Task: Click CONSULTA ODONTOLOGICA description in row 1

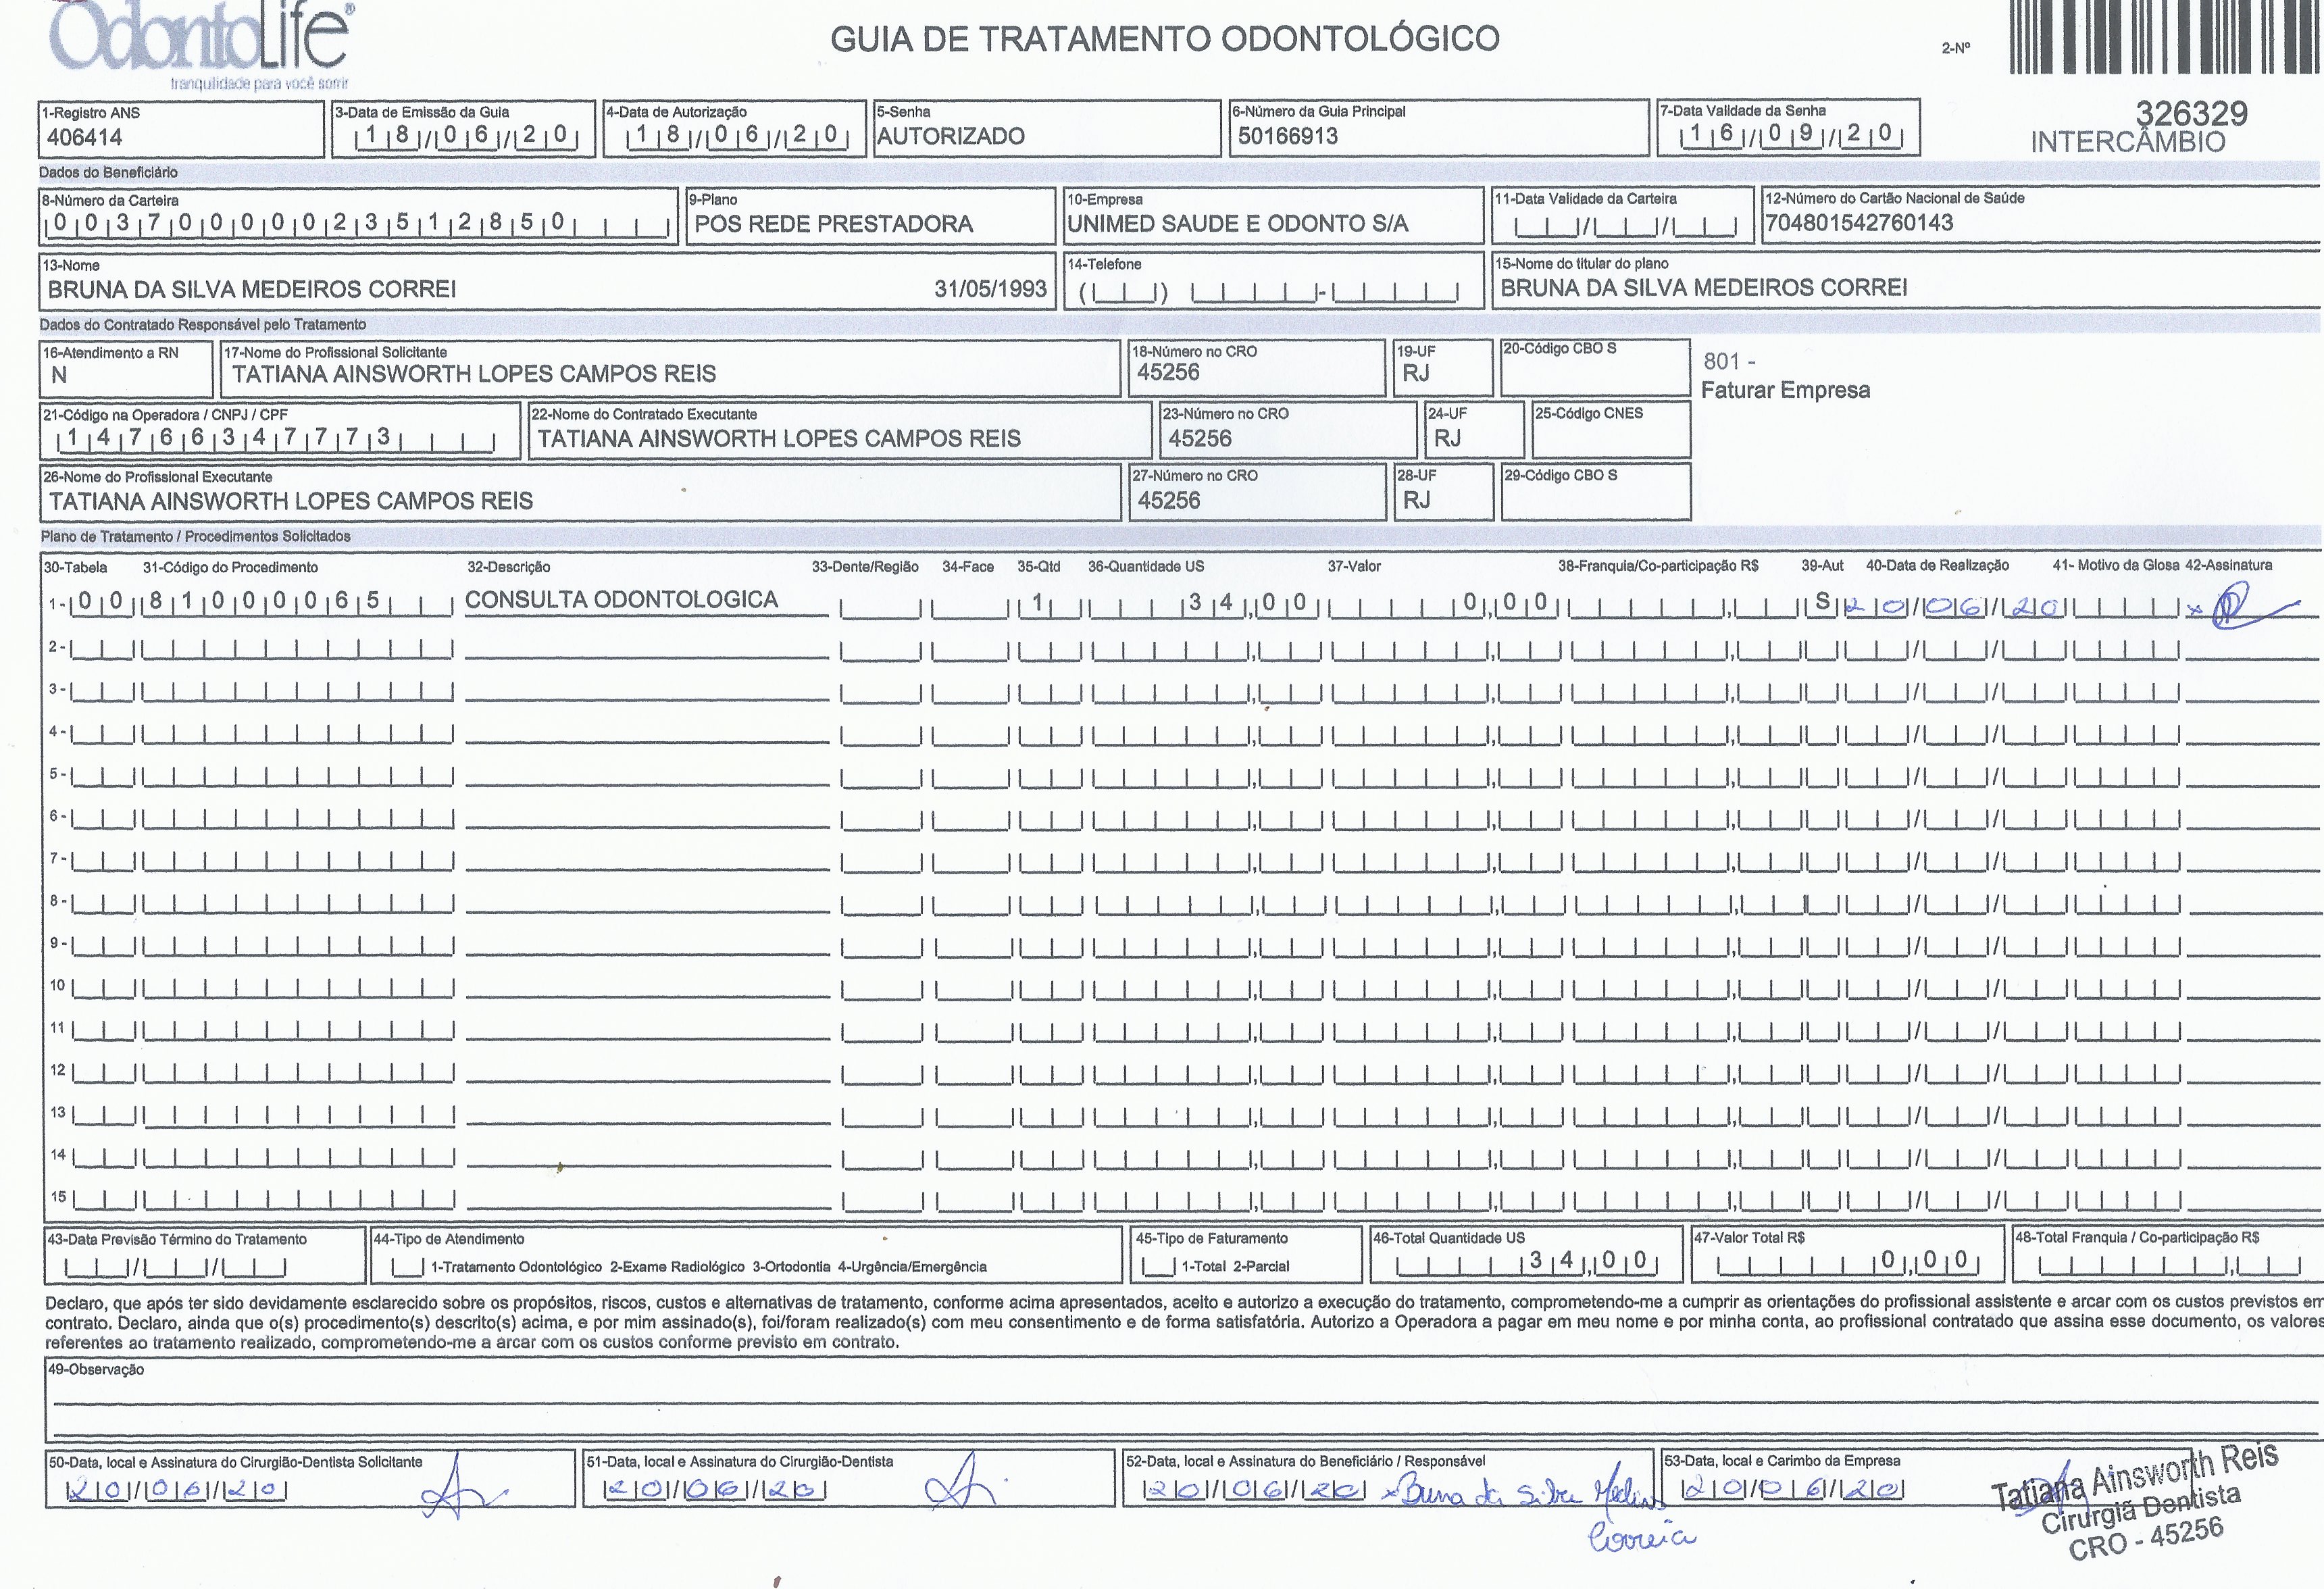Action: (x=622, y=600)
